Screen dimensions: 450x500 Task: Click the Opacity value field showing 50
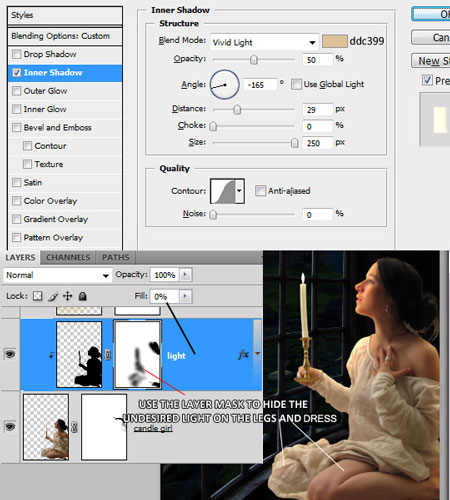click(318, 60)
